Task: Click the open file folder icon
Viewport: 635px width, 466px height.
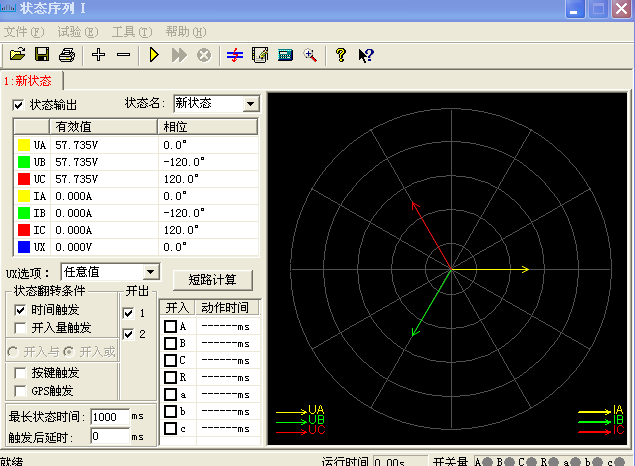Action: pos(18,55)
